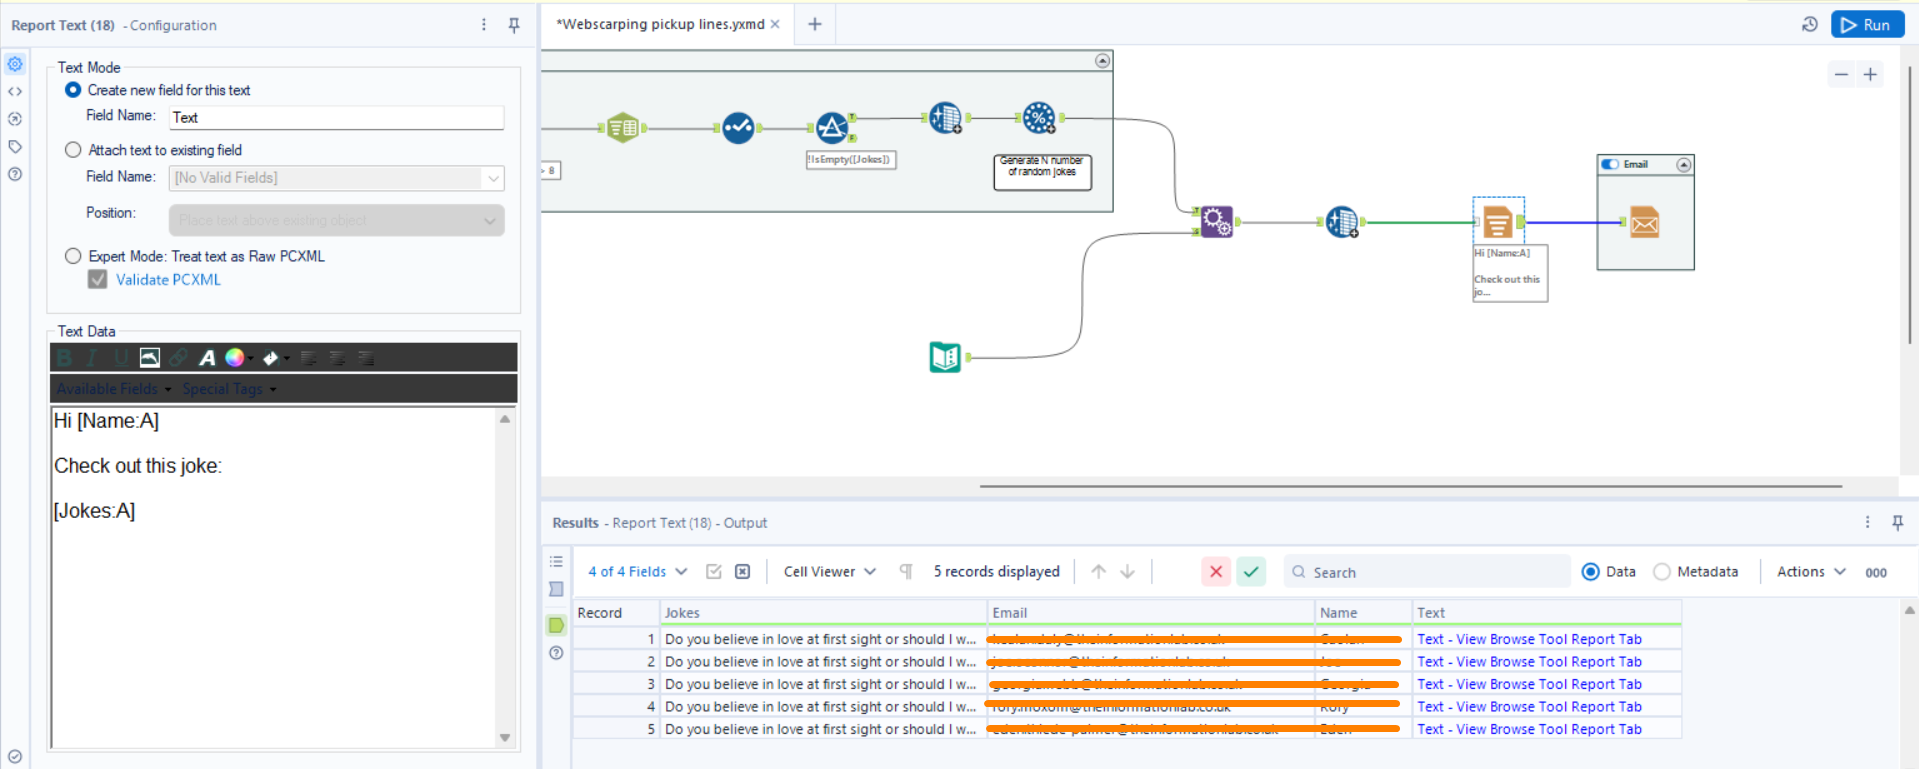This screenshot has height=769, width=1919.
Task: Open the Annotation tag icon
Action: [x=15, y=147]
